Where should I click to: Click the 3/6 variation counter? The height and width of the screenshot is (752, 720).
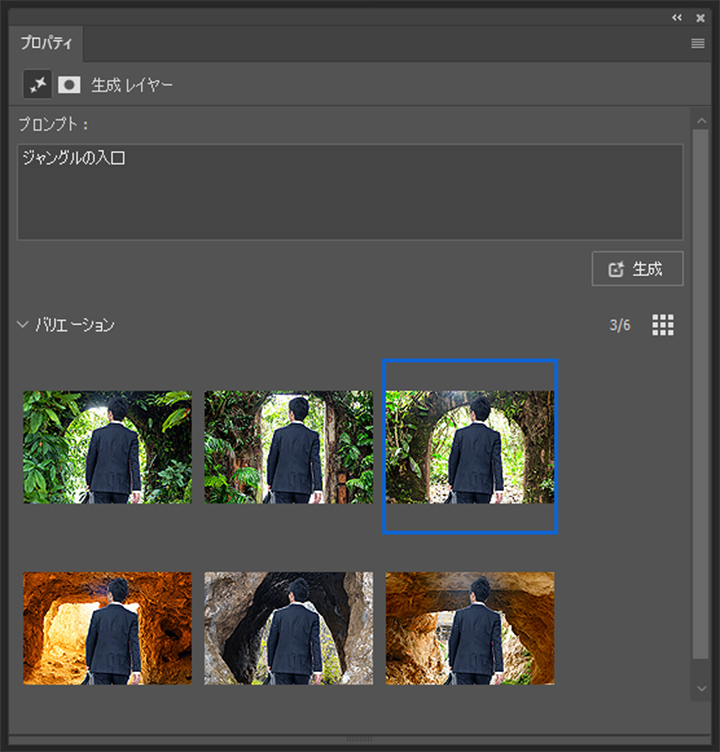pyautogui.click(x=620, y=326)
